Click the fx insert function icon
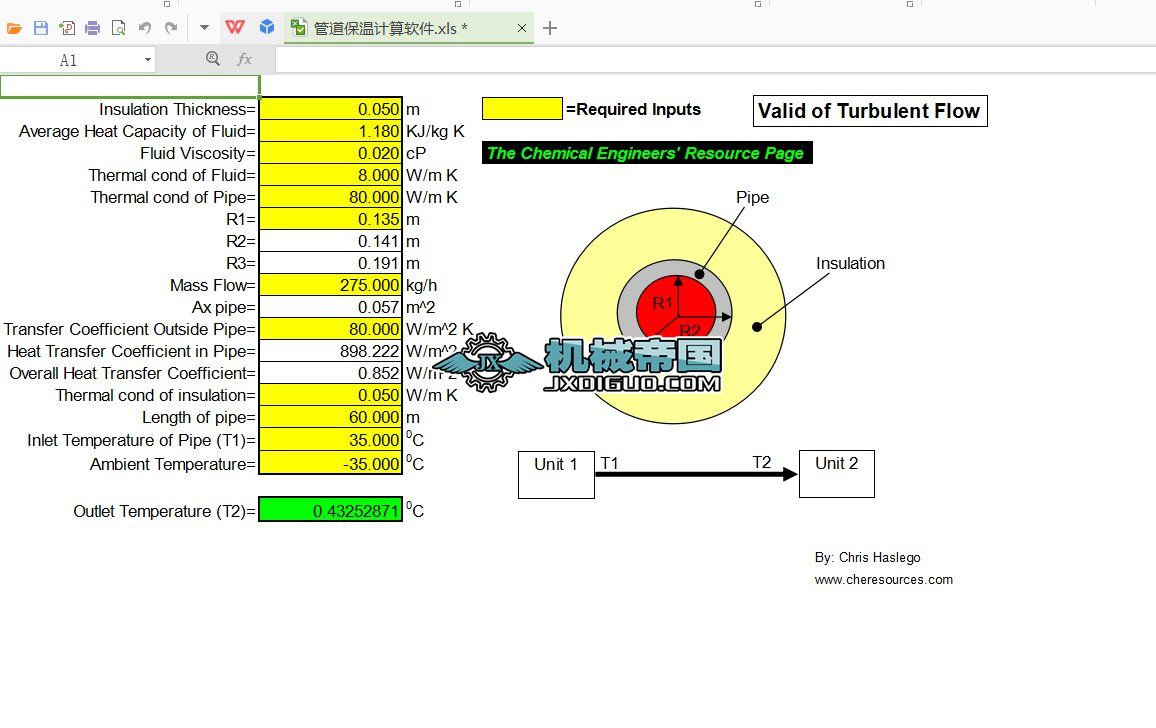The height and width of the screenshot is (728, 1156). click(244, 60)
